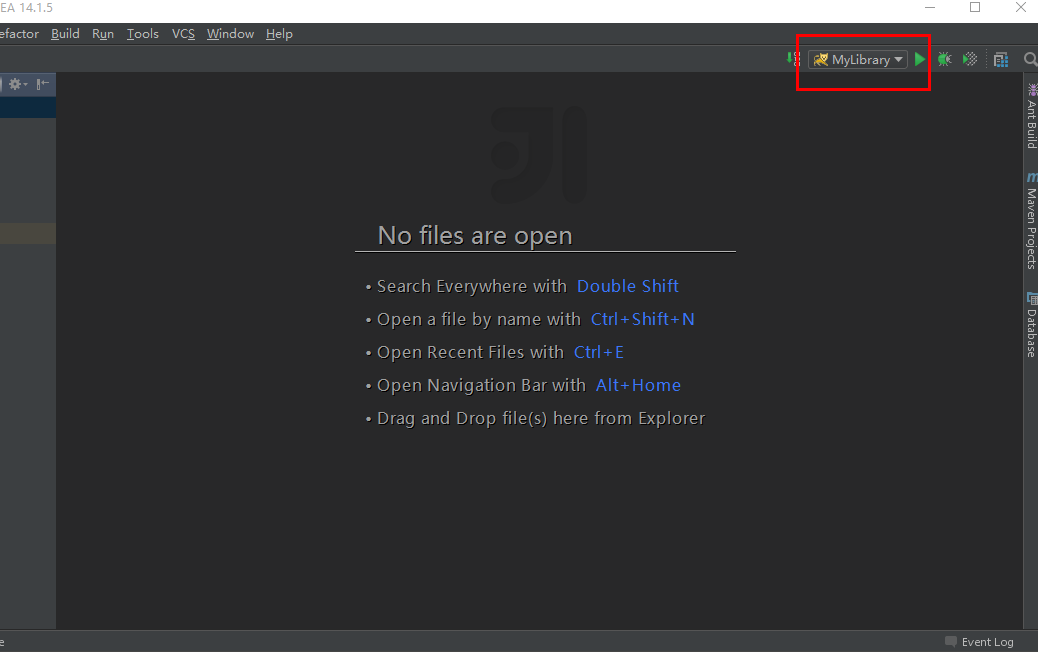Minimize the IDEA window
Viewport: 1038px width, 652px height.
point(929,7)
